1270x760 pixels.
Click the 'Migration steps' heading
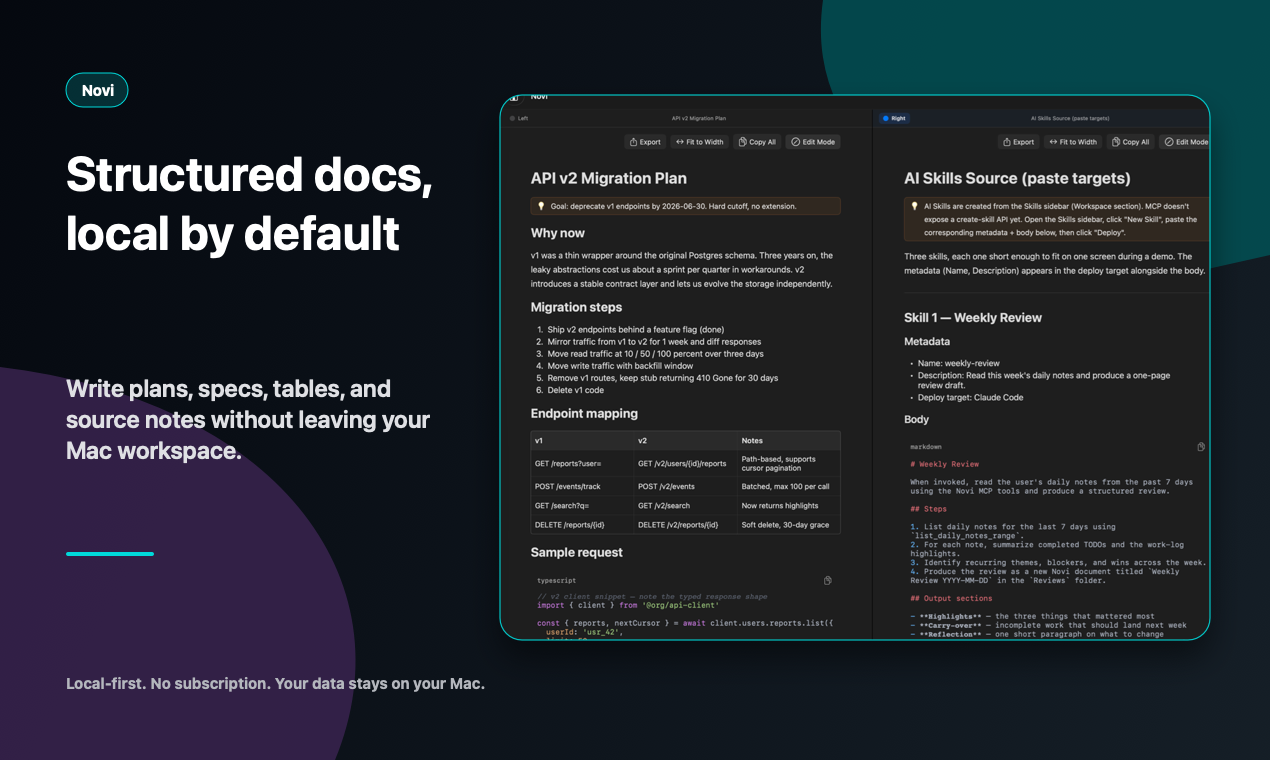click(576, 307)
